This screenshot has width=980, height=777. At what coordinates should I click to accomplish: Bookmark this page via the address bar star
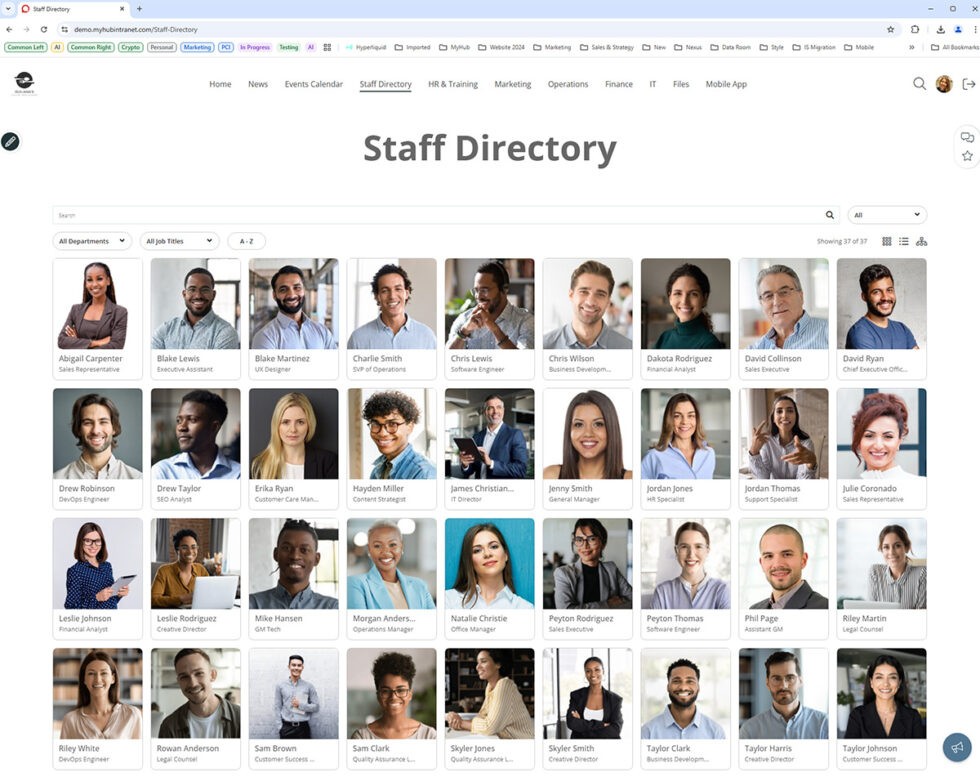point(889,29)
